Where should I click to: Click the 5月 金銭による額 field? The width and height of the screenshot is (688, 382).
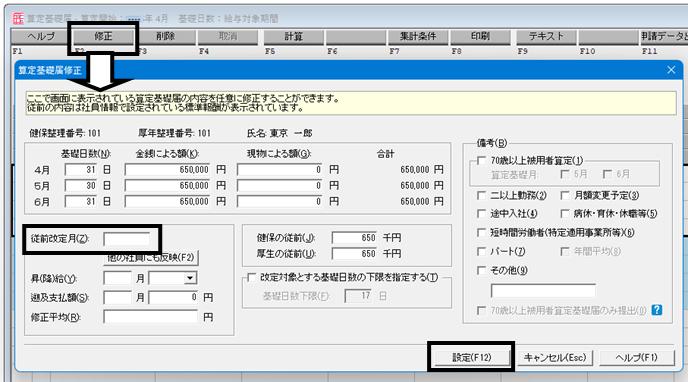168,186
